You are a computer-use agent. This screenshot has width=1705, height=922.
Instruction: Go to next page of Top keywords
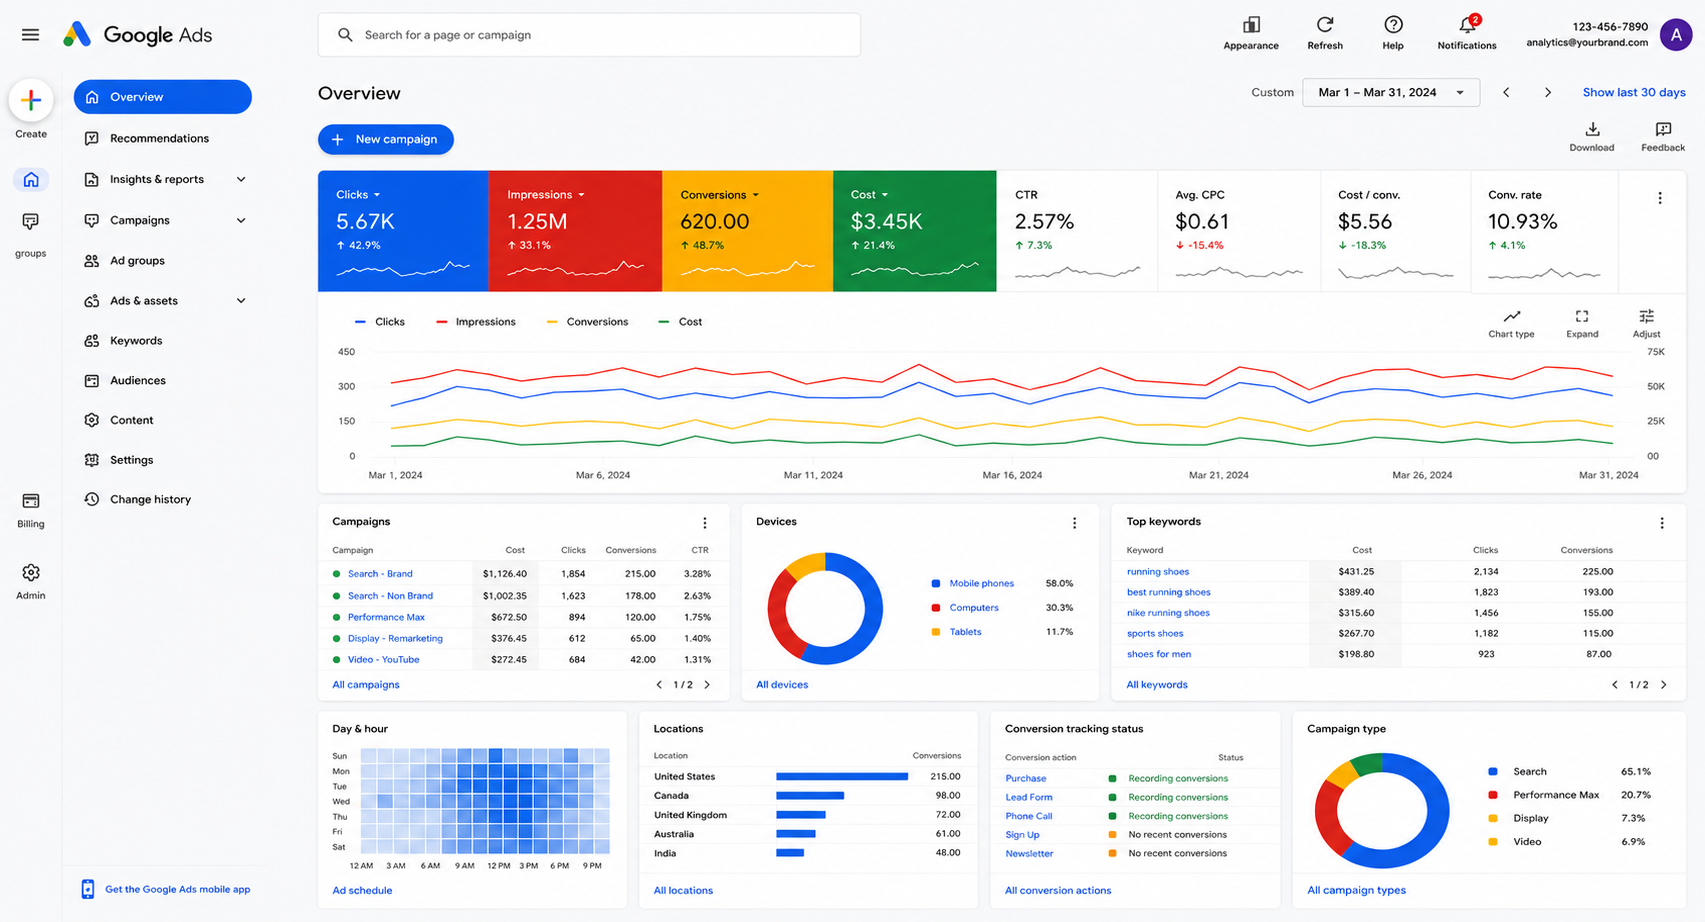coord(1664,685)
